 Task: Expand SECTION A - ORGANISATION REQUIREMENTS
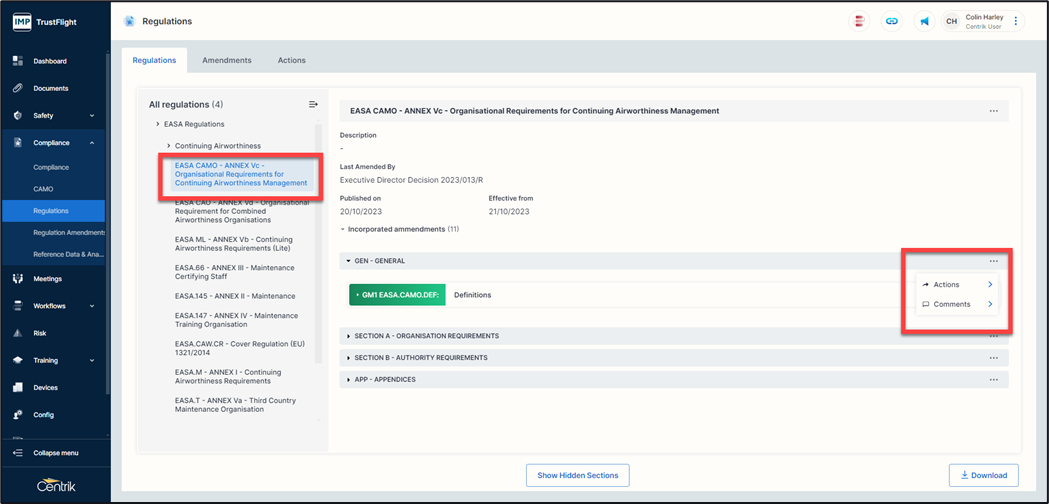(426, 336)
